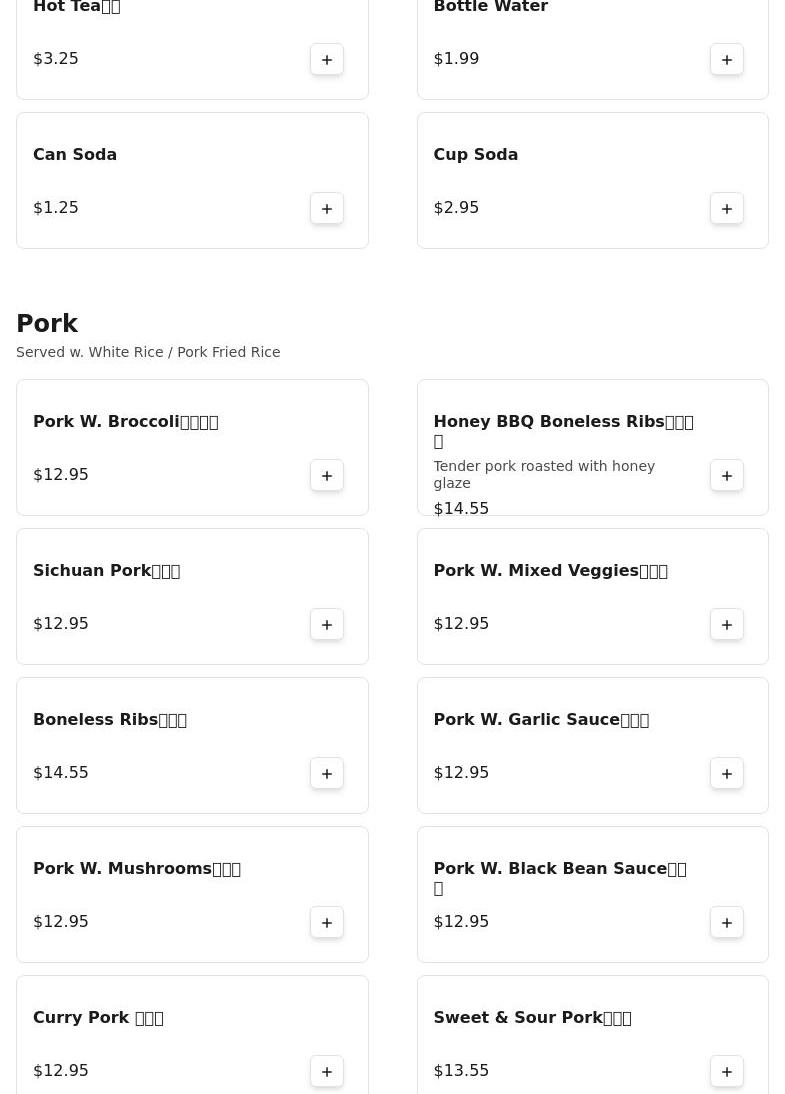Add Pork W. Black Bean Sauce
The width and height of the screenshot is (785, 1094).
(727, 923)
